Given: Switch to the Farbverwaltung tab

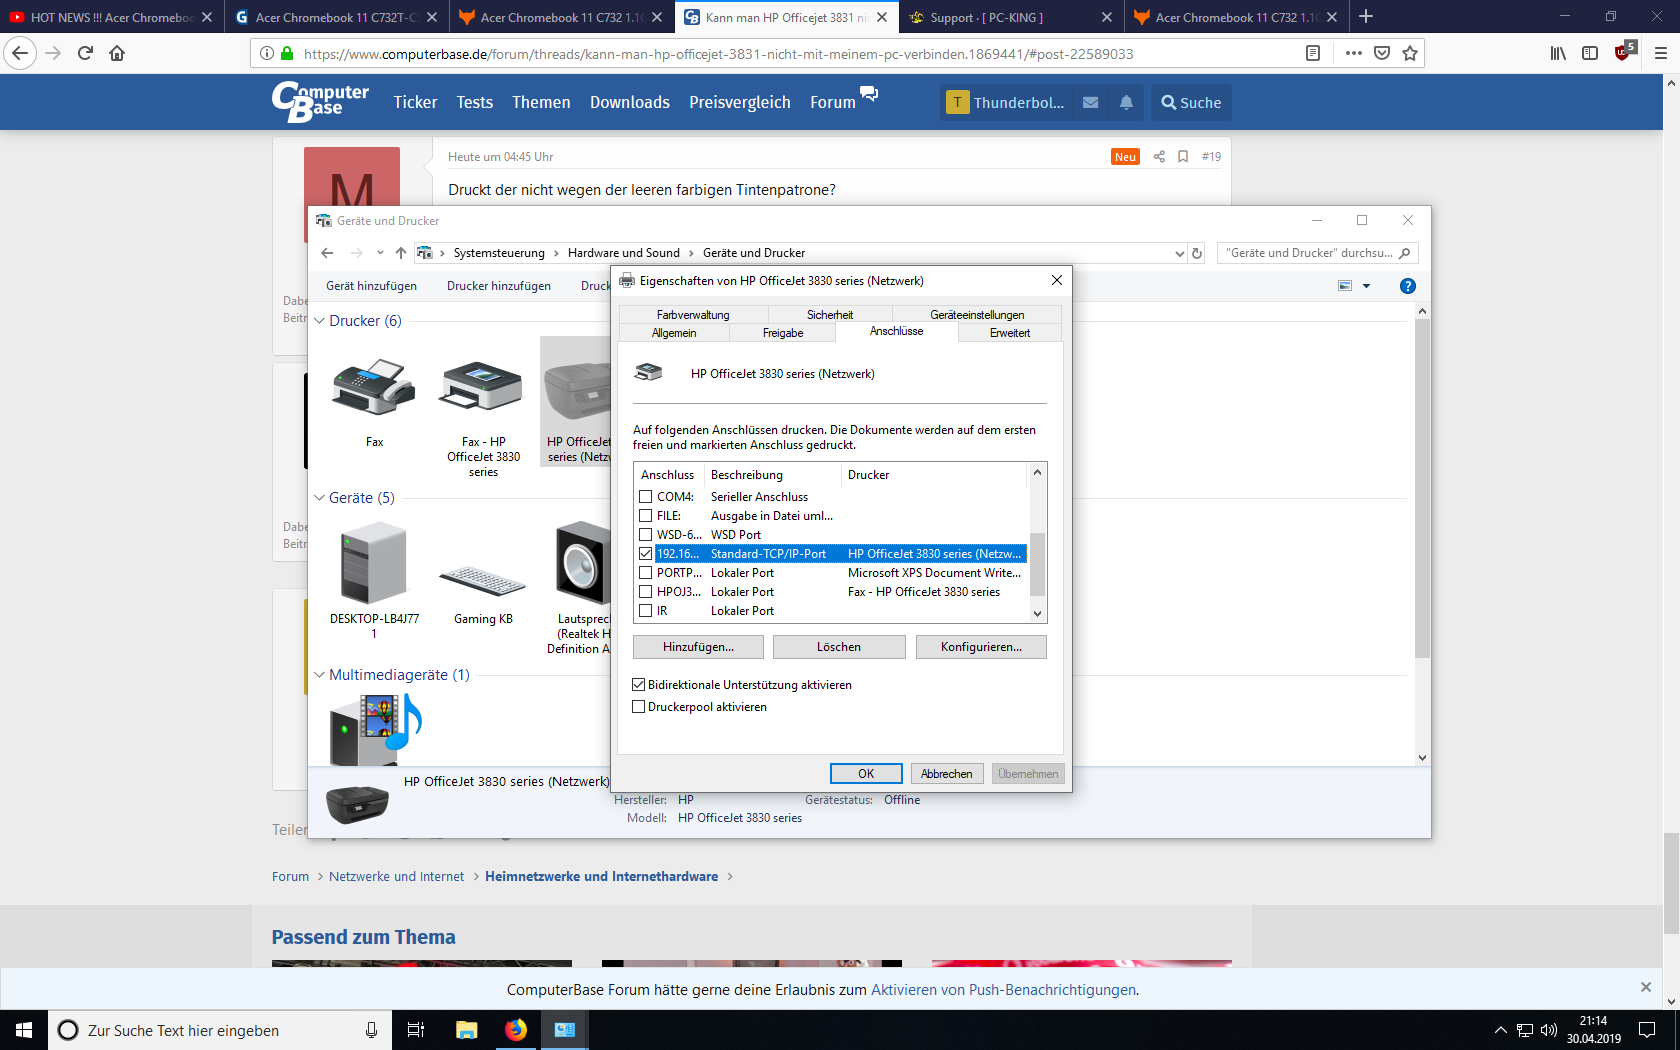Looking at the screenshot, I should 693,315.
